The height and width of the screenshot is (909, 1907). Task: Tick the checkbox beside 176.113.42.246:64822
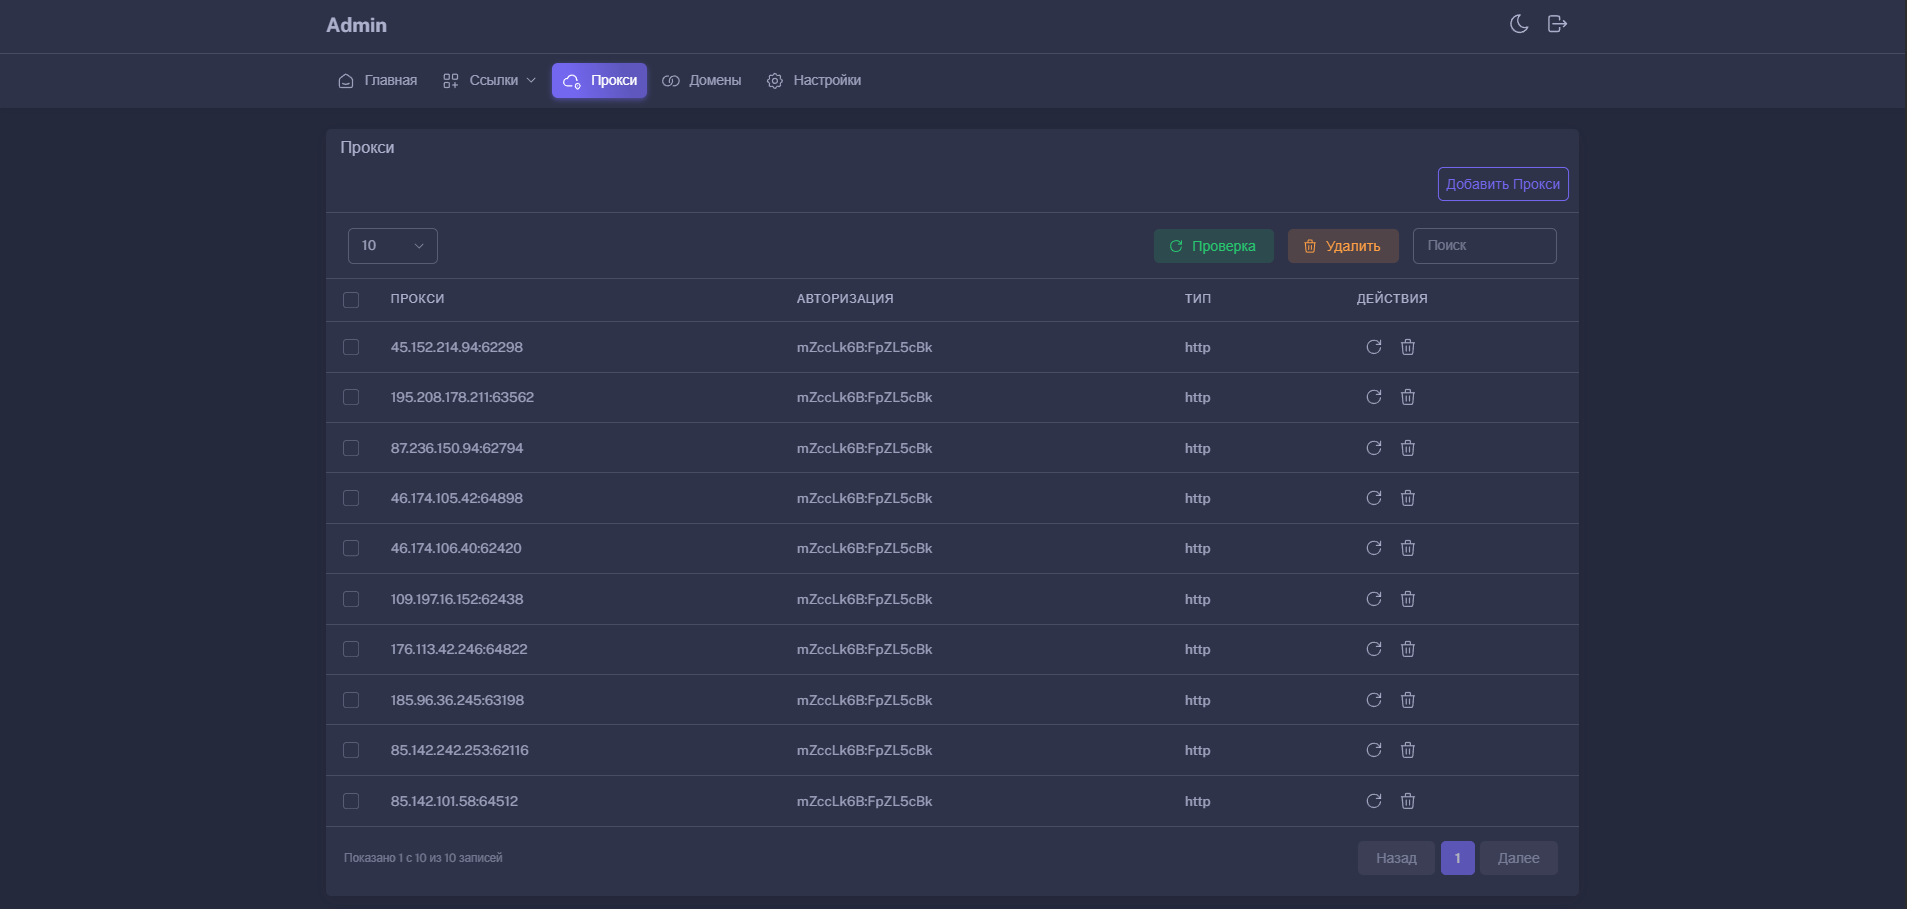pyautogui.click(x=351, y=649)
